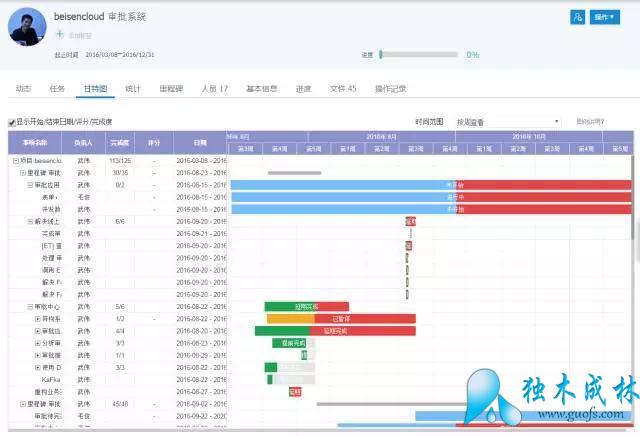Click the add-tag plus icon under project title
Viewport: 640px width, 436px height.
point(59,34)
